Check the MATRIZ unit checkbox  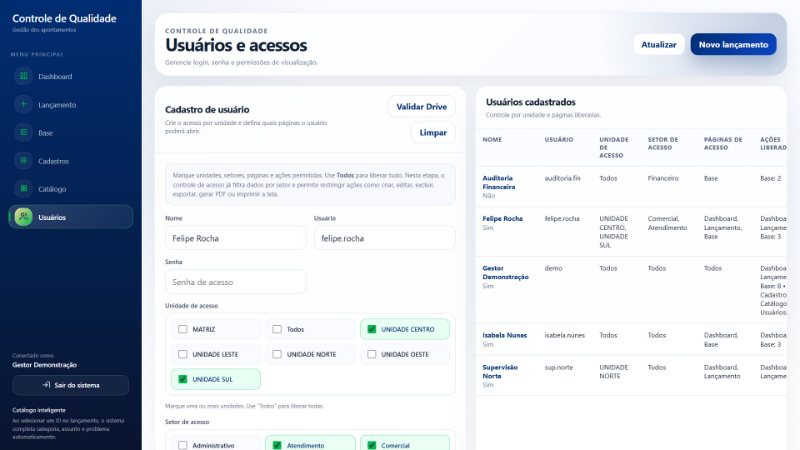coord(183,329)
